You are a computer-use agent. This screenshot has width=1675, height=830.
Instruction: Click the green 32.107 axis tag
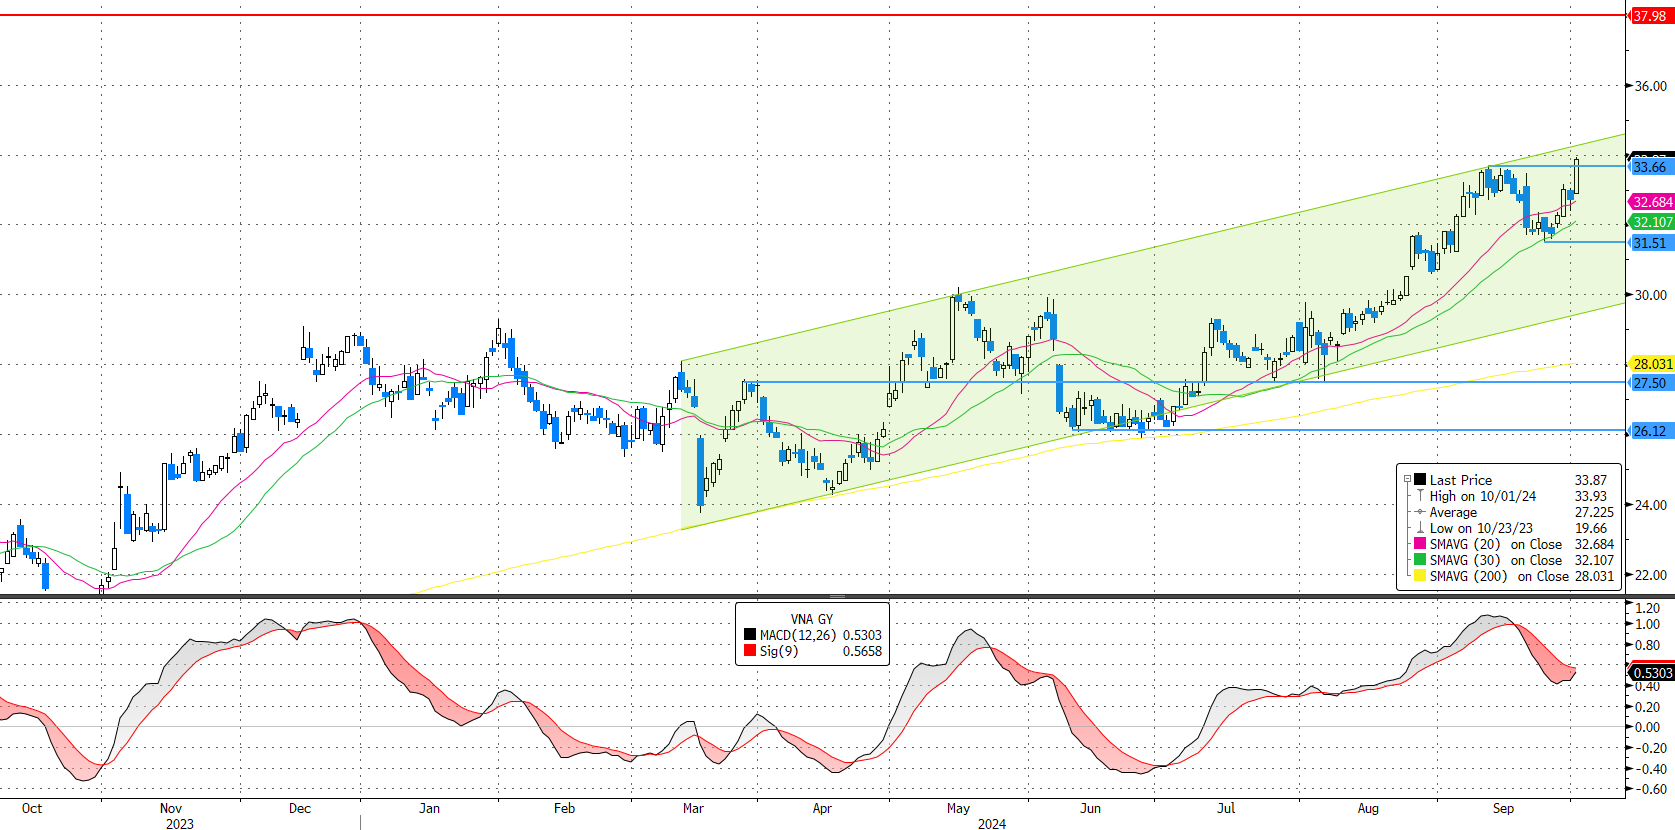tap(1652, 222)
